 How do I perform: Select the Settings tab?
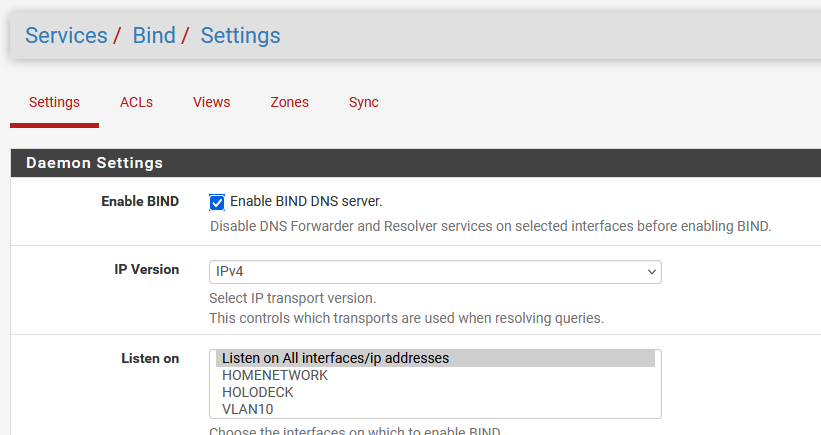tap(54, 102)
